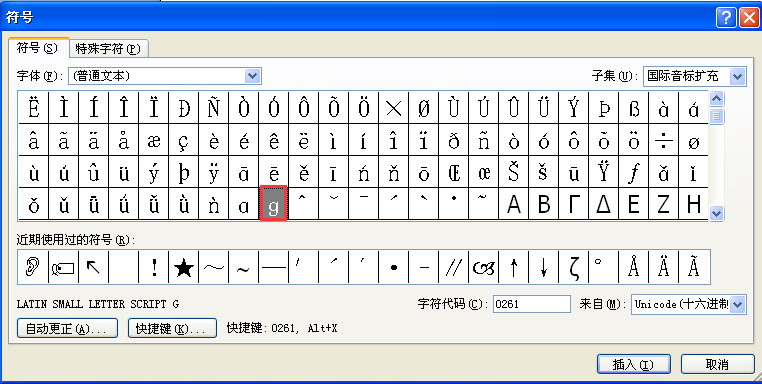Select the down arrow ↓ recent symbol
Viewport: 762px width, 384px height.
(x=544, y=267)
